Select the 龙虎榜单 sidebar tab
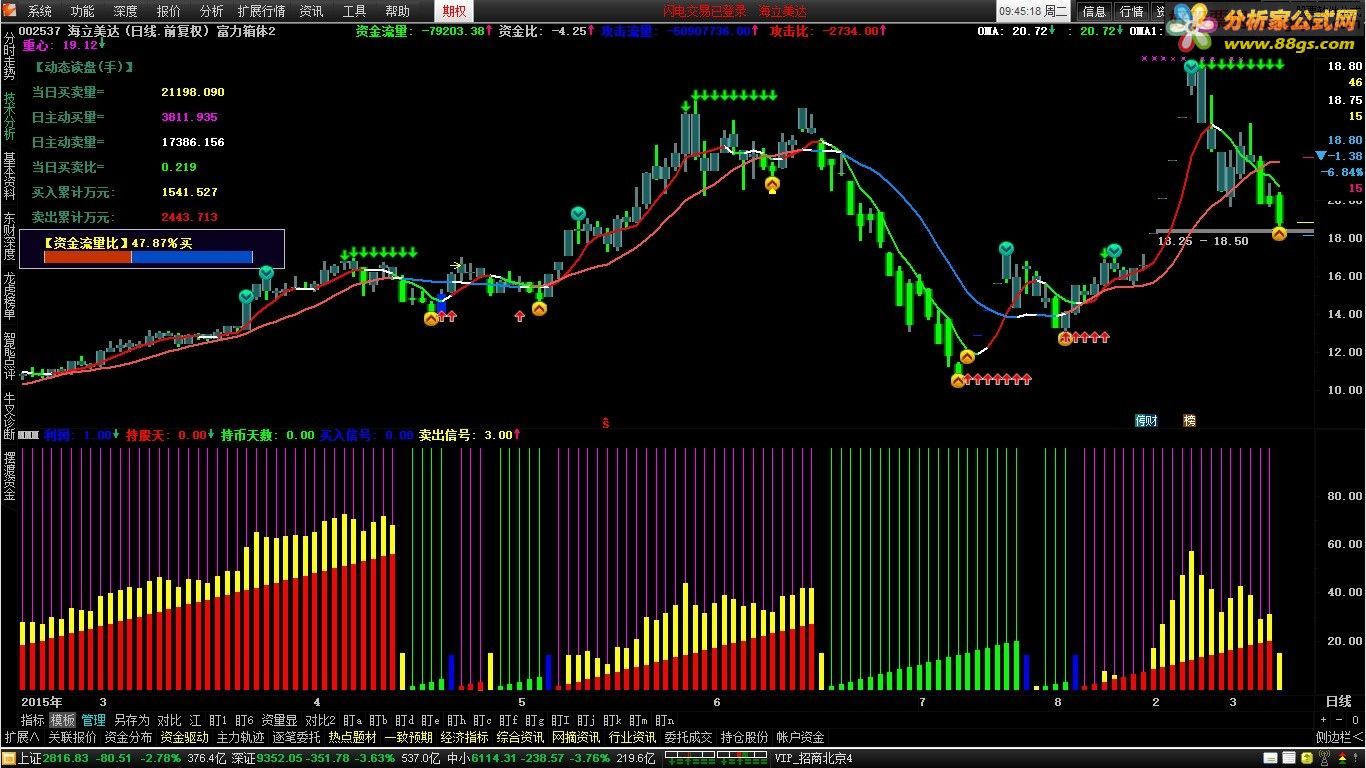The width and height of the screenshot is (1366, 768). 9,297
